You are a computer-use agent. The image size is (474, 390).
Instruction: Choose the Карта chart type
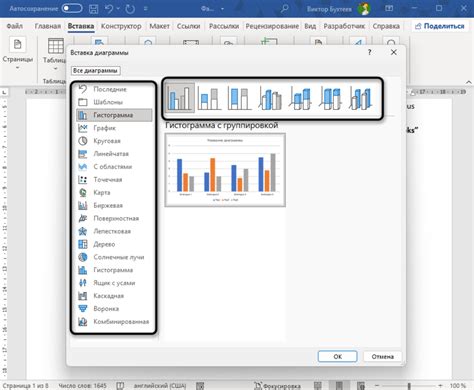pyautogui.click(x=114, y=193)
